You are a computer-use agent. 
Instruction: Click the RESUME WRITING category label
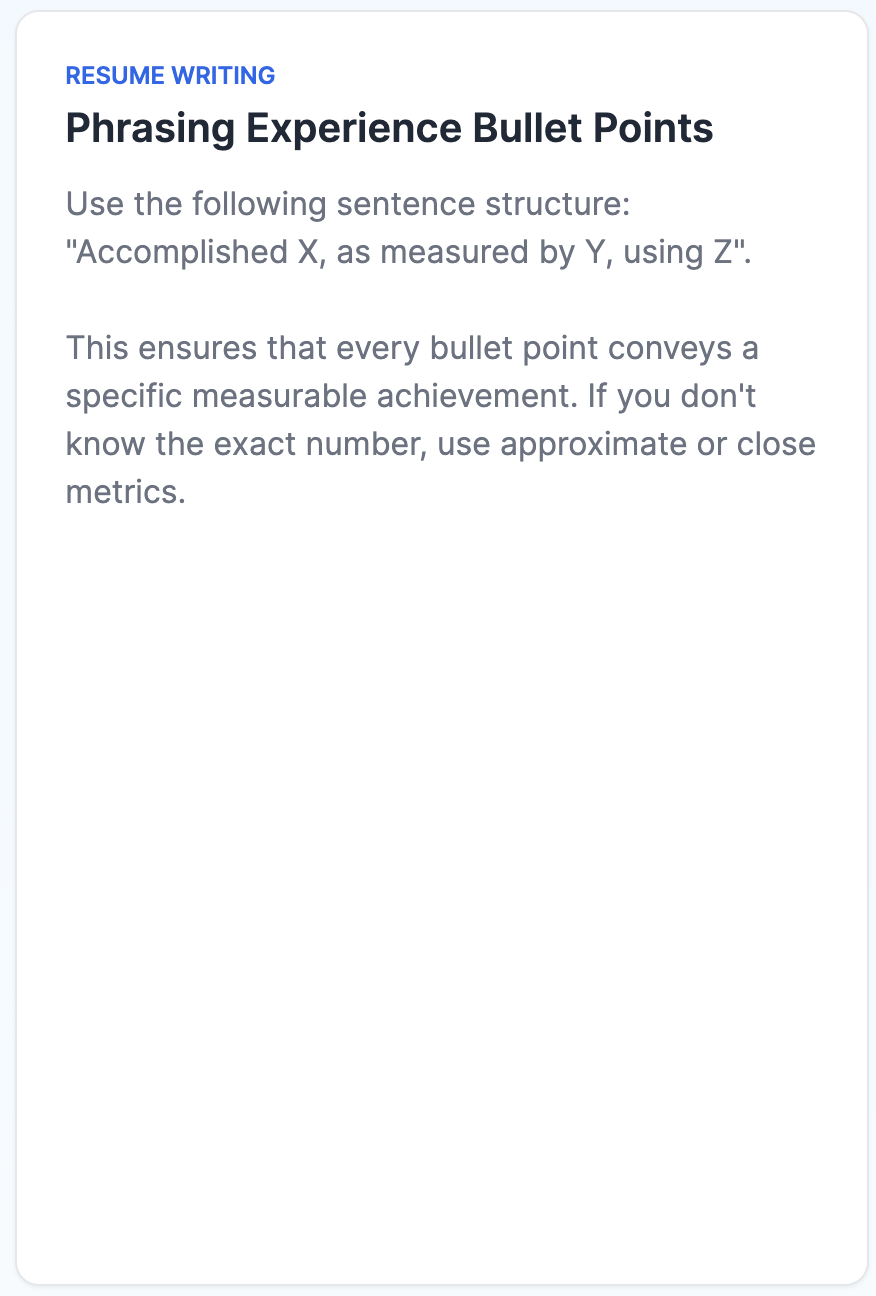pos(170,75)
